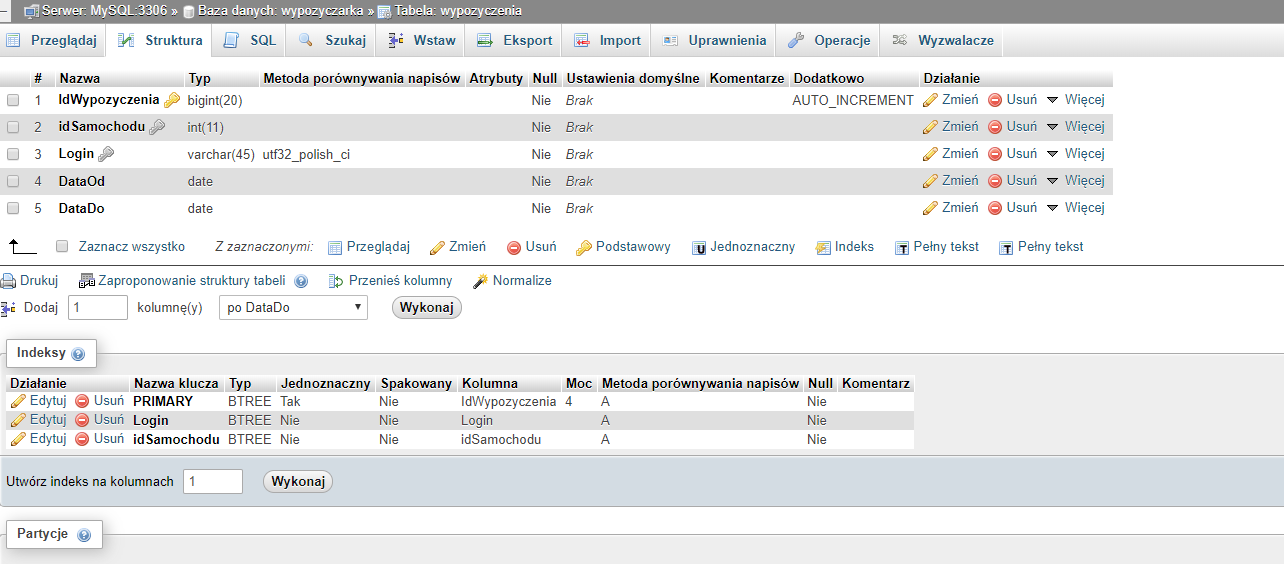Focus the number of columns to add field
The height and width of the screenshot is (564, 1284).
(x=98, y=307)
